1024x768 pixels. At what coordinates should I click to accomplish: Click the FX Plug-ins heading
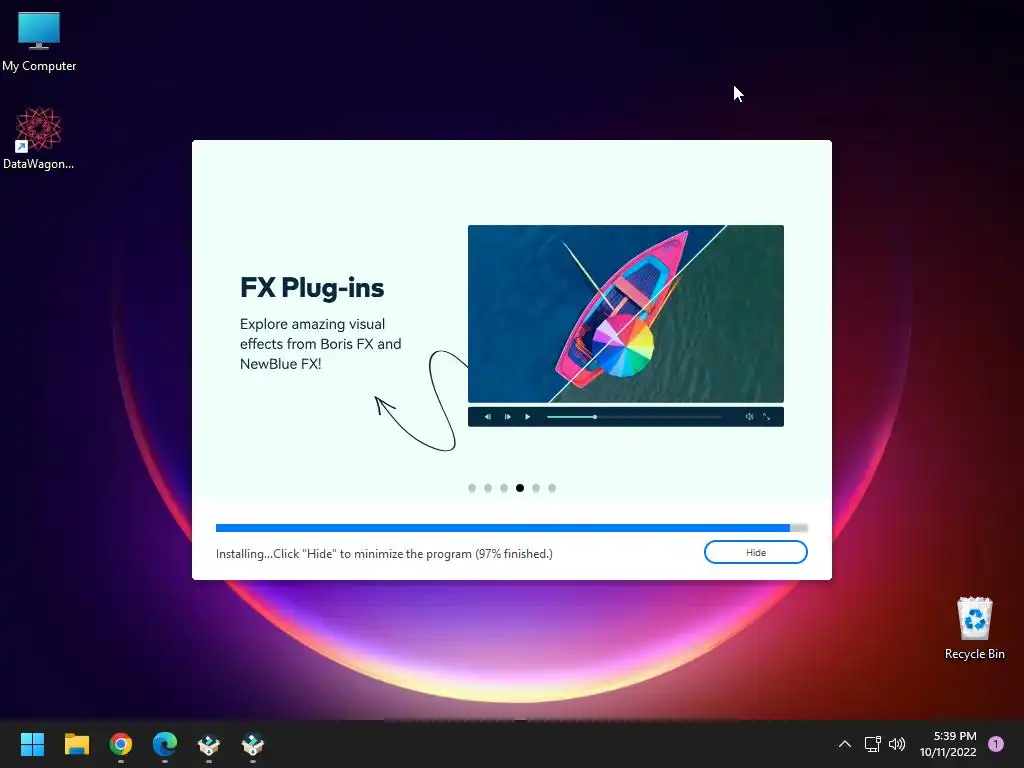point(312,288)
